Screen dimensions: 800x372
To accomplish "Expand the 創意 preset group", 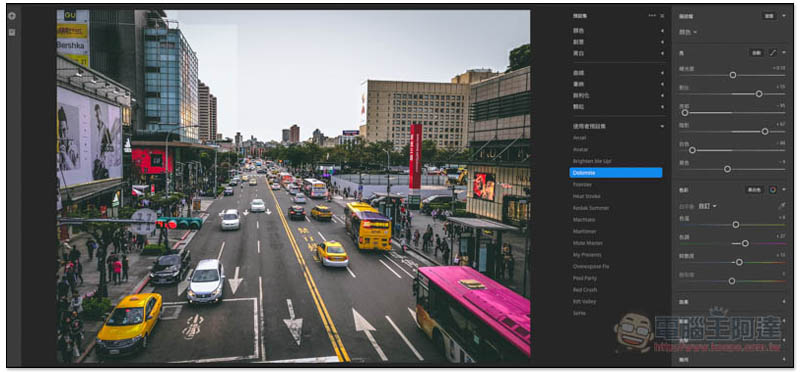I will coord(662,42).
